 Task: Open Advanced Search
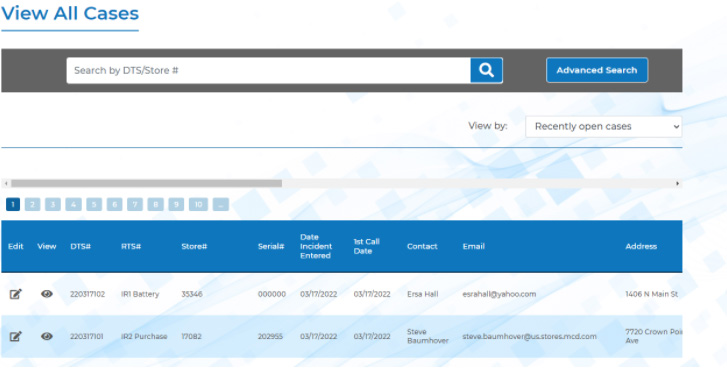point(597,70)
